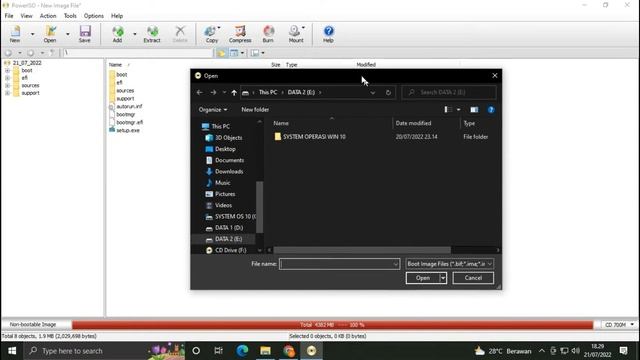The width and height of the screenshot is (640, 360).
Task: Click the navigation pane vertical scrollbar
Action: tap(259, 207)
